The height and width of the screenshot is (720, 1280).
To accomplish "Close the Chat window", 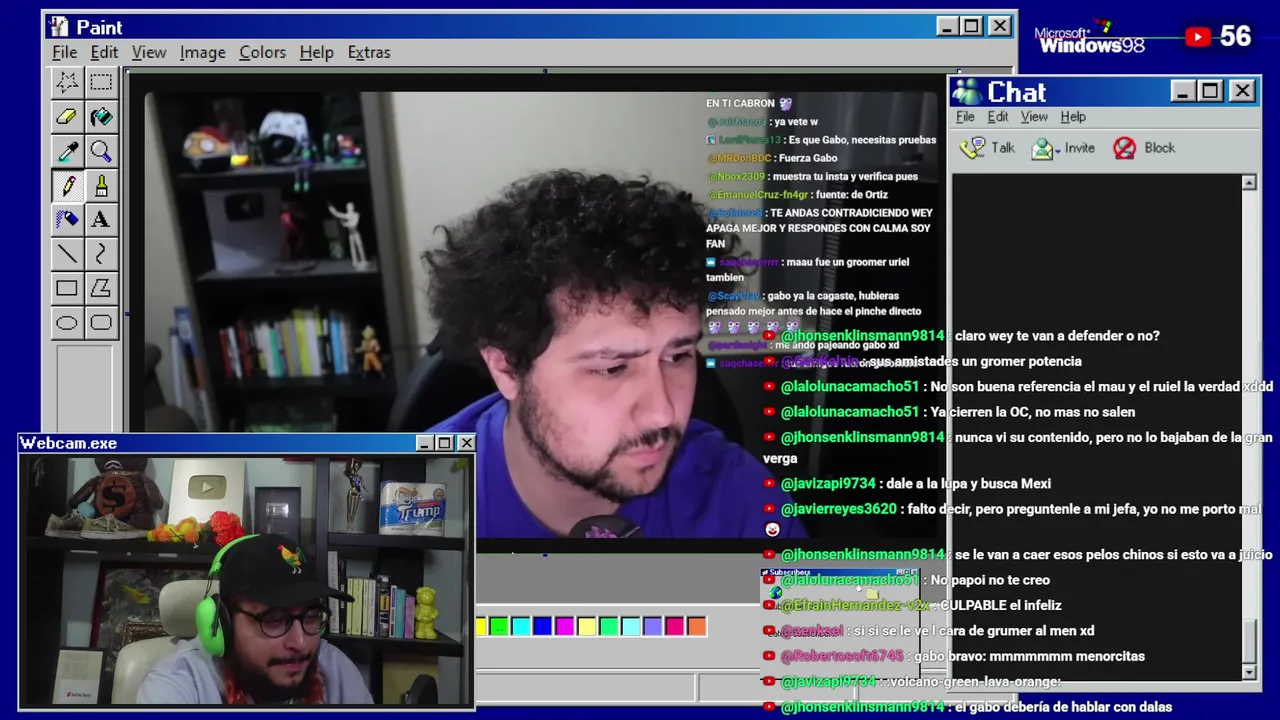I will (x=1242, y=92).
